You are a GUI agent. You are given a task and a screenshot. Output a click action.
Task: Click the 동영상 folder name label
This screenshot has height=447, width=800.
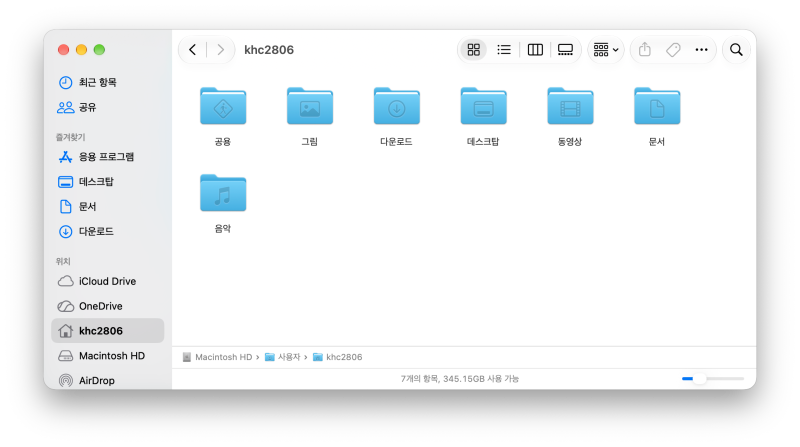tap(570, 142)
